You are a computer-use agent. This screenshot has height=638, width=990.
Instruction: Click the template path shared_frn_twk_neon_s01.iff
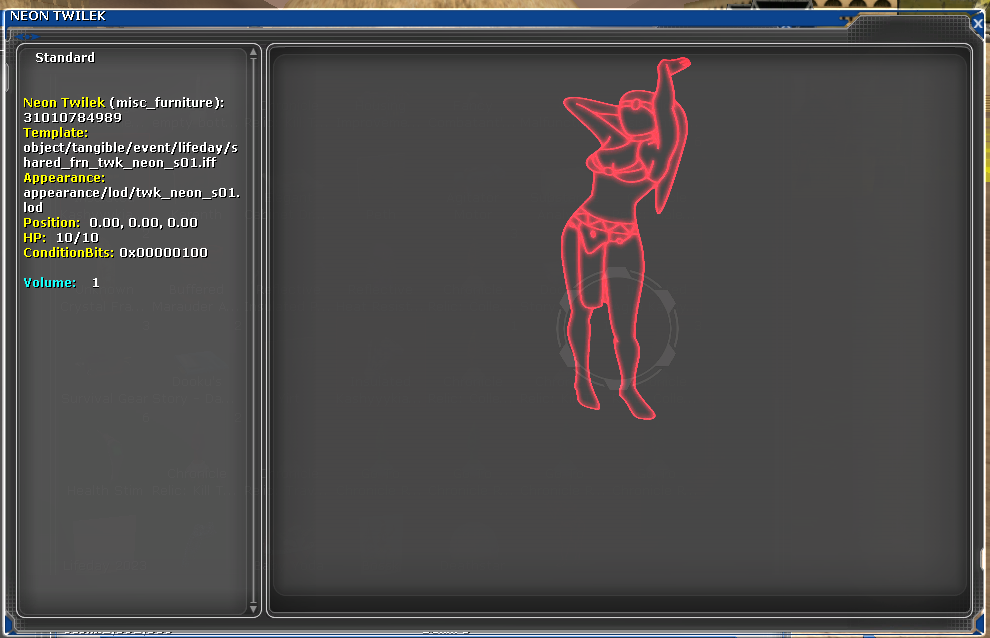(x=130, y=155)
